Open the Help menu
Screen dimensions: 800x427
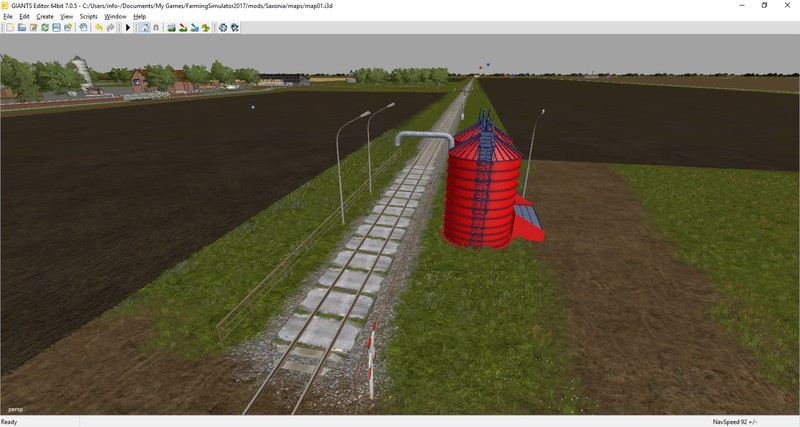(139, 16)
